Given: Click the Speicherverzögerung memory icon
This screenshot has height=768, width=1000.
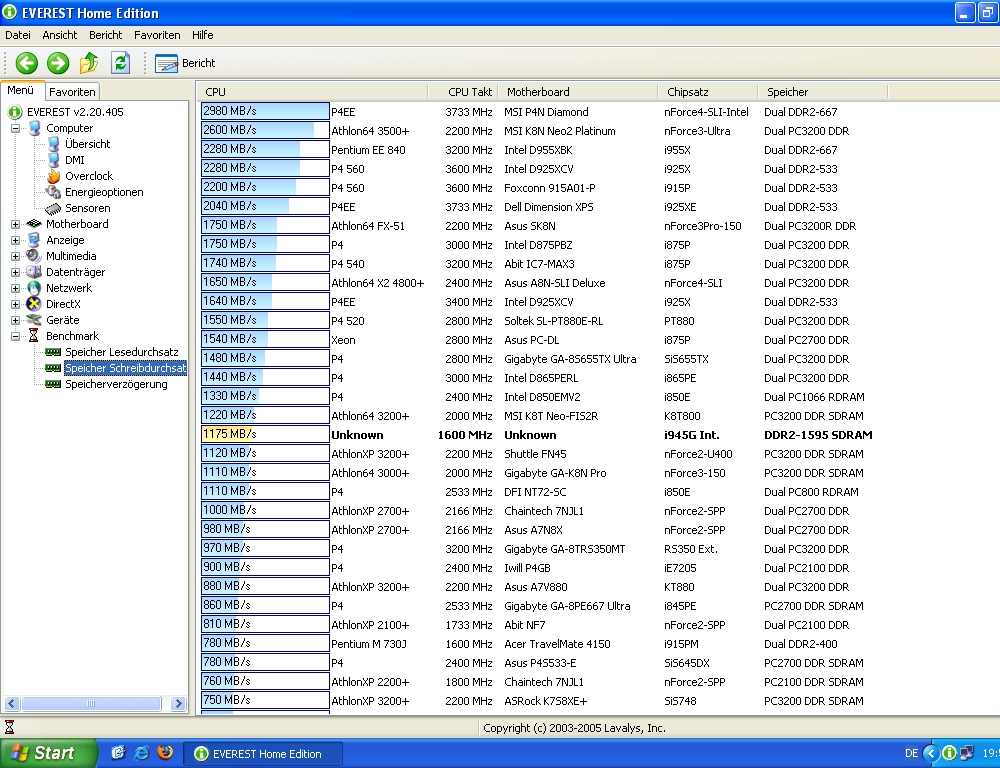Looking at the screenshot, I should [54, 384].
